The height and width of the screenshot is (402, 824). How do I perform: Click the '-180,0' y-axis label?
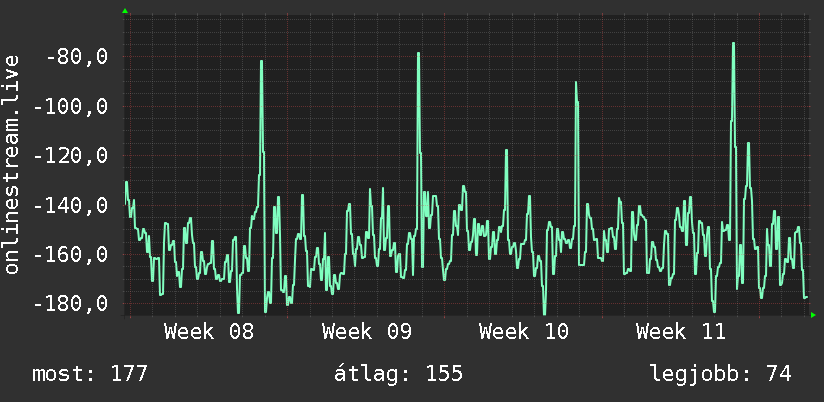71,304
